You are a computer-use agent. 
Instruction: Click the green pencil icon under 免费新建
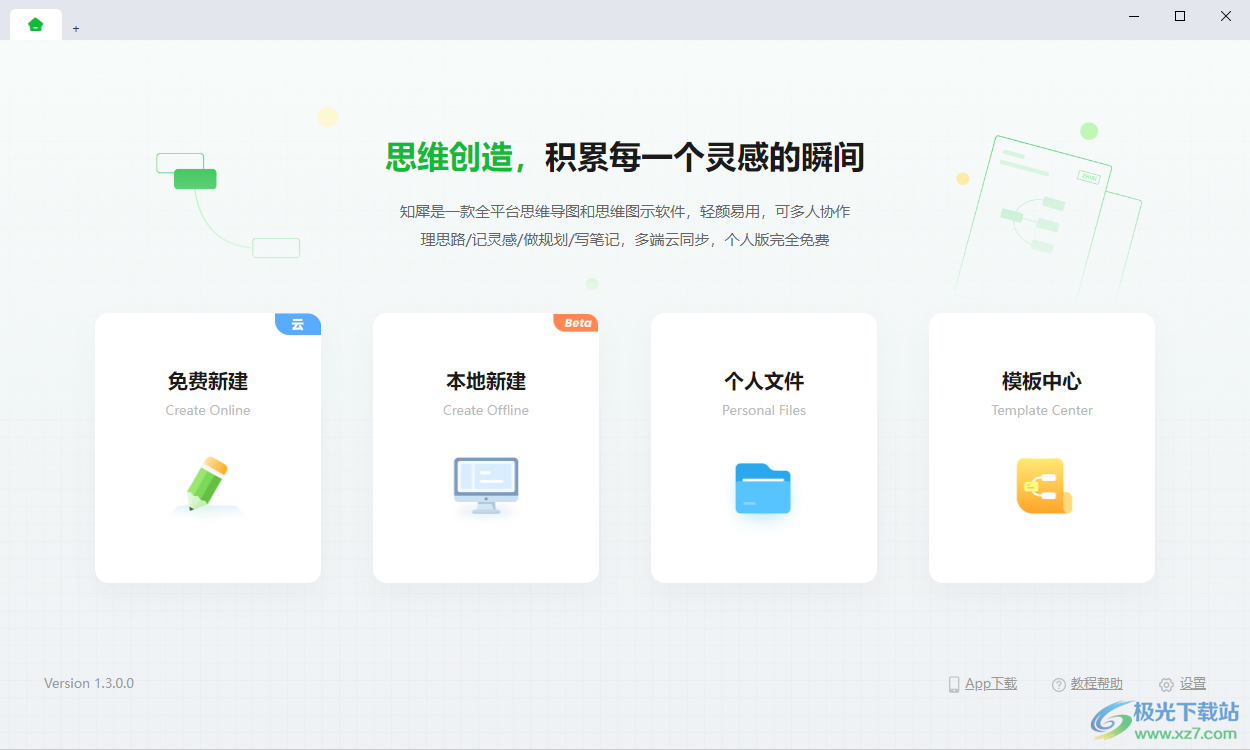coord(208,485)
